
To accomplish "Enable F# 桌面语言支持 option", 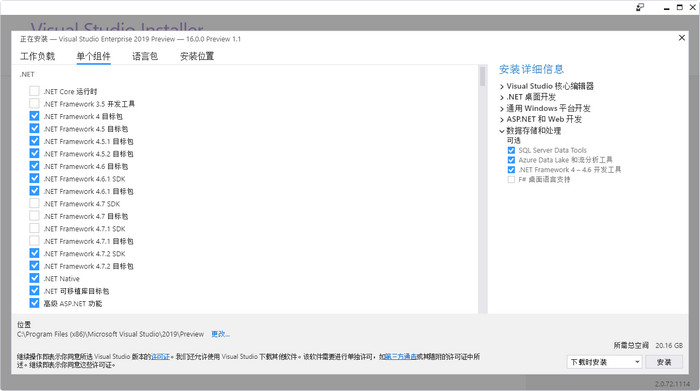I will [x=511, y=180].
